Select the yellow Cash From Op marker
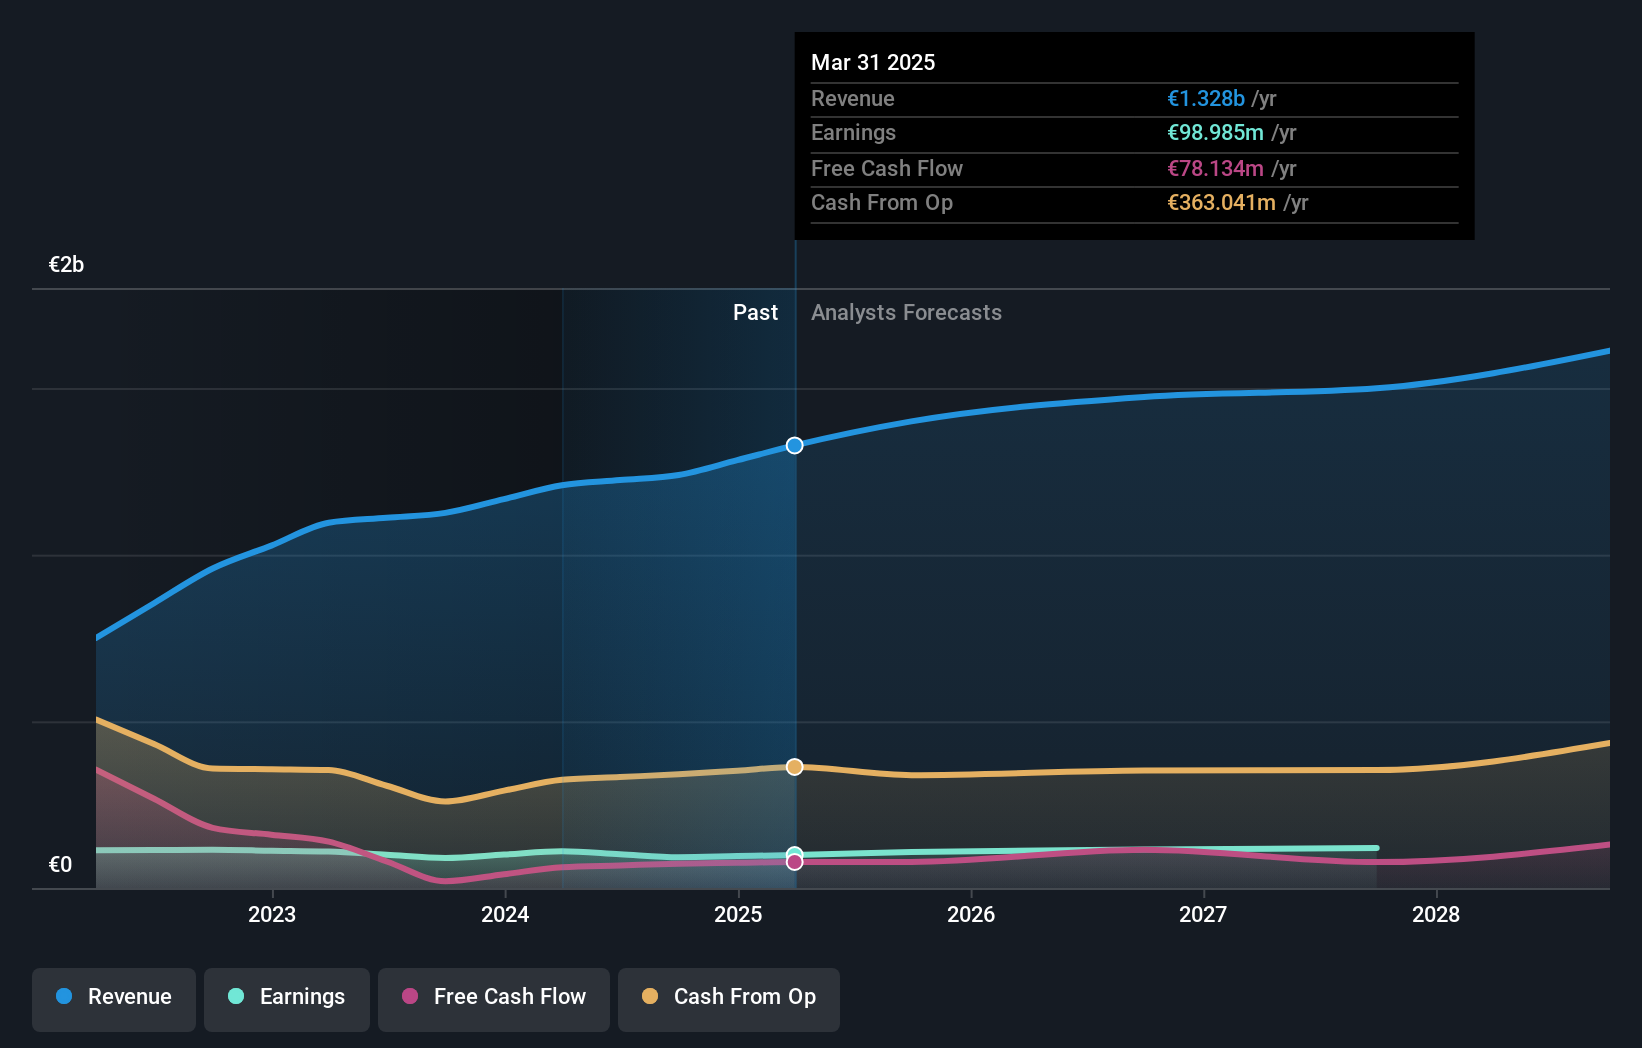 click(x=794, y=767)
